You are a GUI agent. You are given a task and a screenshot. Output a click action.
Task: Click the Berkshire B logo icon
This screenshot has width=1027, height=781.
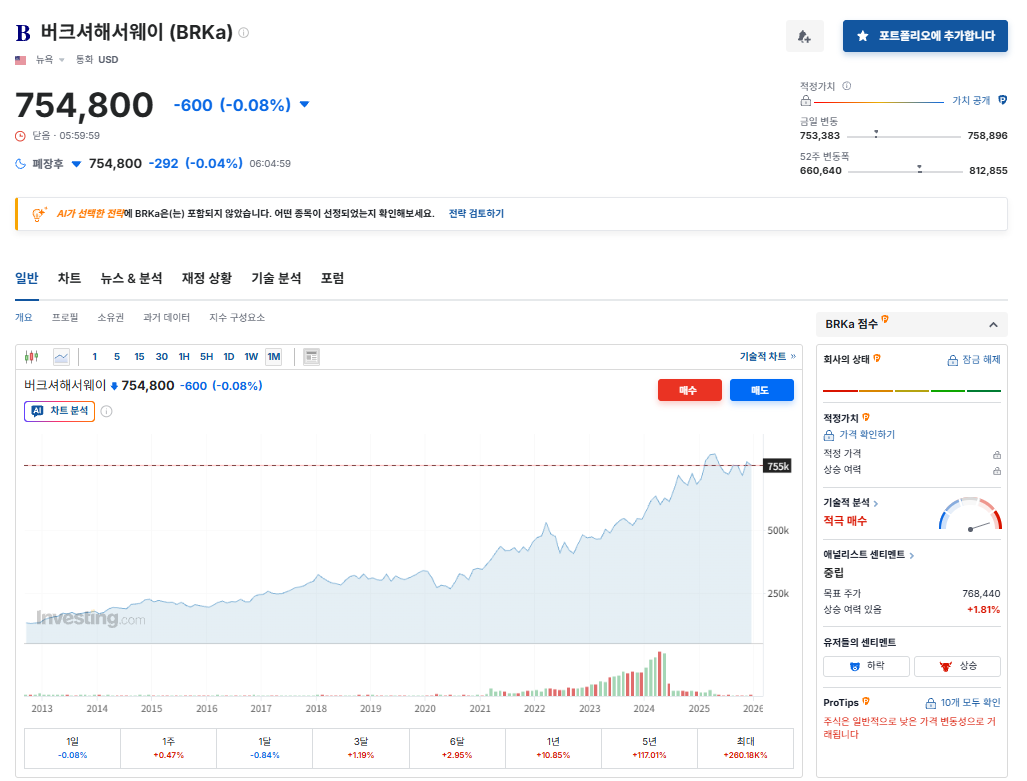(23, 33)
